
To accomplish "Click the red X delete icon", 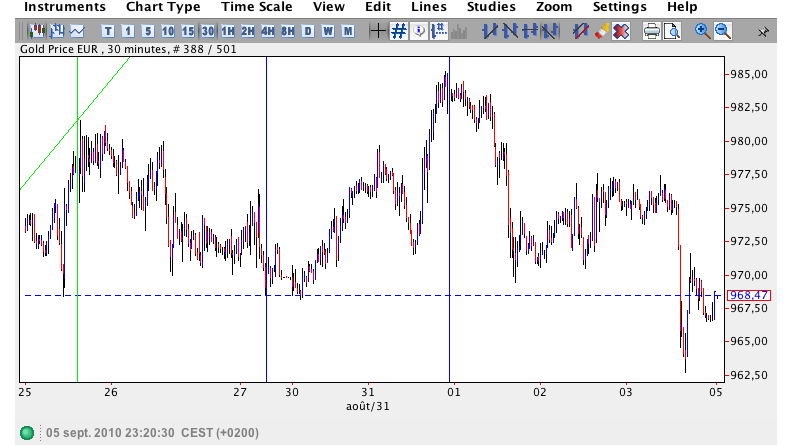I will coord(620,31).
